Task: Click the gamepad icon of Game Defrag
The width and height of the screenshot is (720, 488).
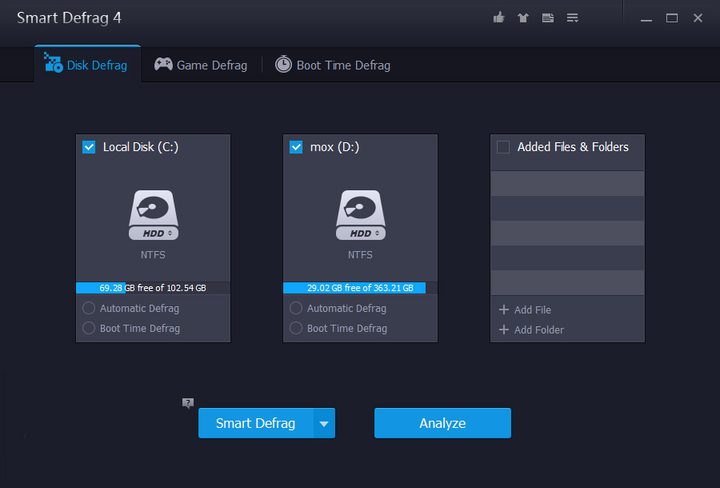Action: (x=163, y=64)
